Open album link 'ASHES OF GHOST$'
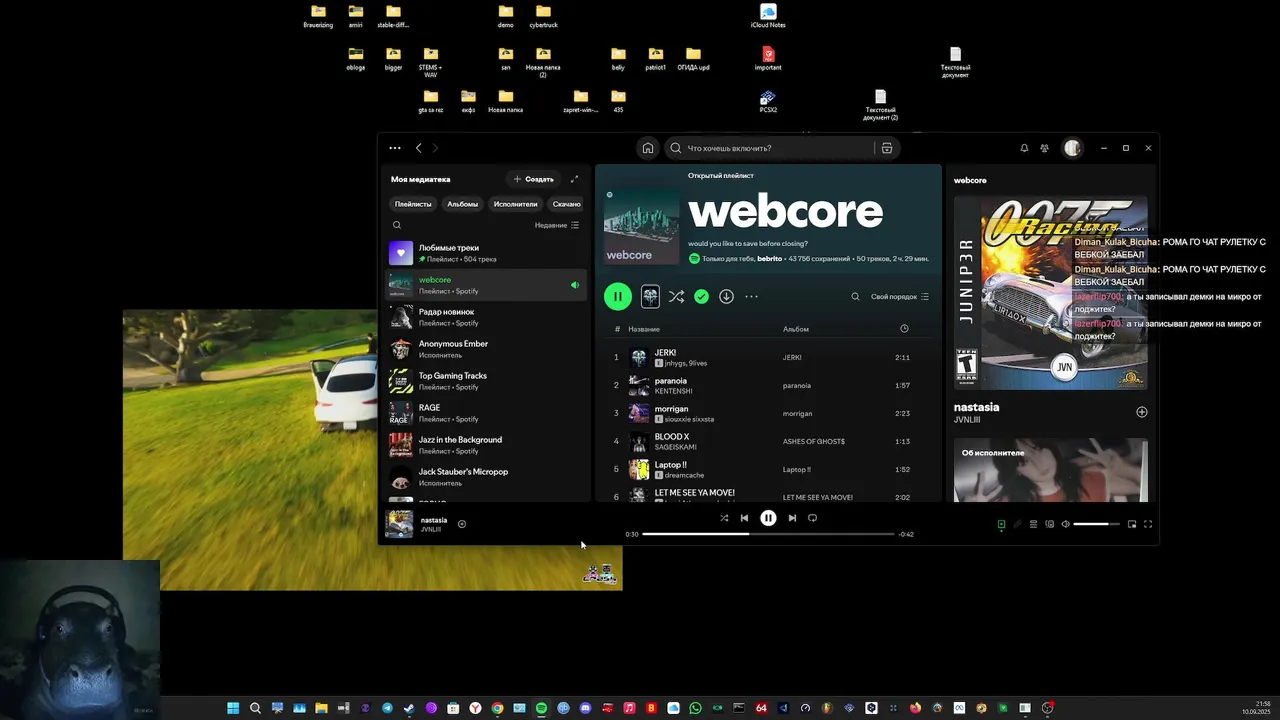 pyautogui.click(x=814, y=441)
